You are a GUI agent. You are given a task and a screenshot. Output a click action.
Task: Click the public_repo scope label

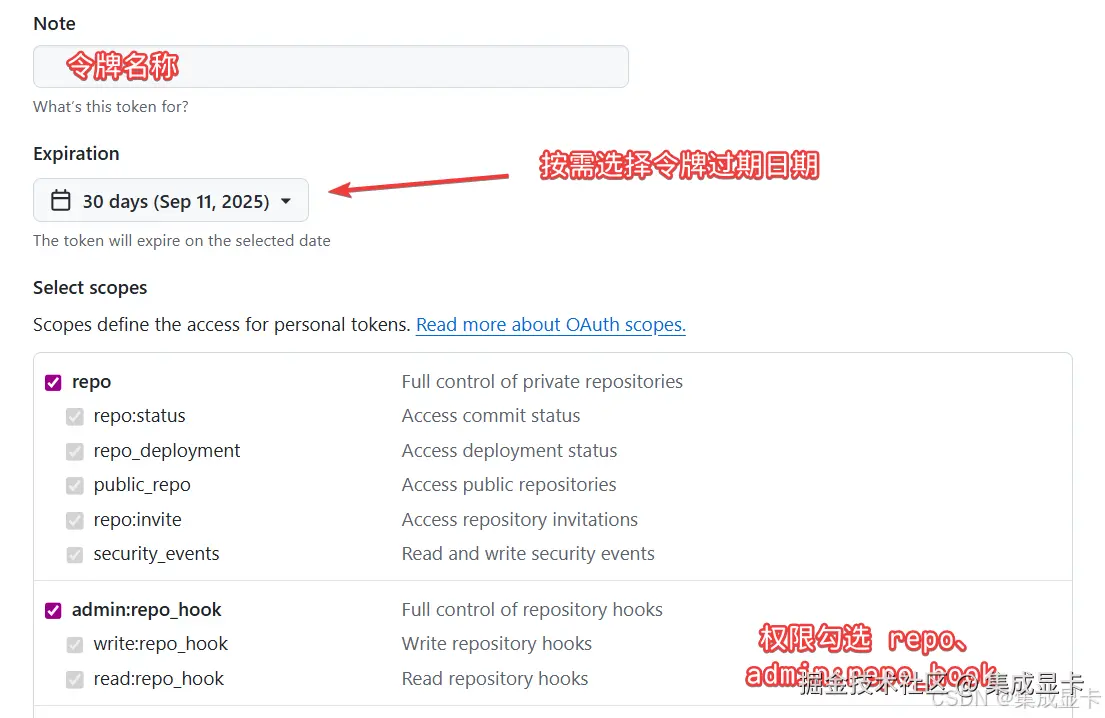tap(142, 485)
